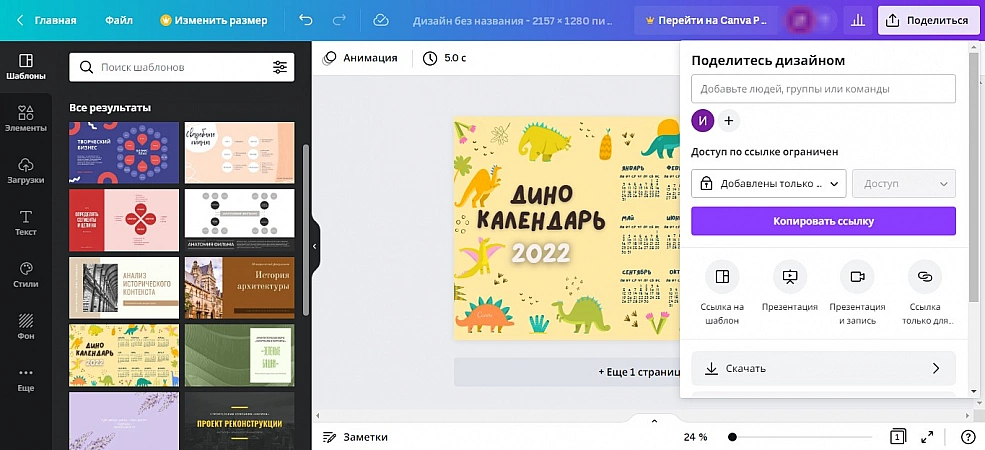Viewport: 985px width, 450px height.
Task: Open the Еще (More) sidebar tab
Action: tap(26, 380)
